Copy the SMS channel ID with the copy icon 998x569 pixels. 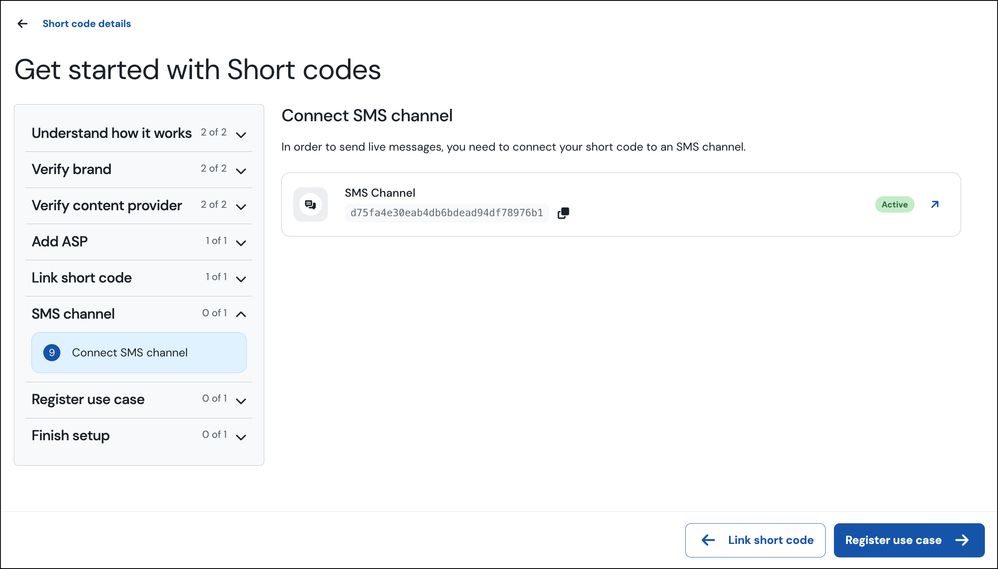(563, 213)
